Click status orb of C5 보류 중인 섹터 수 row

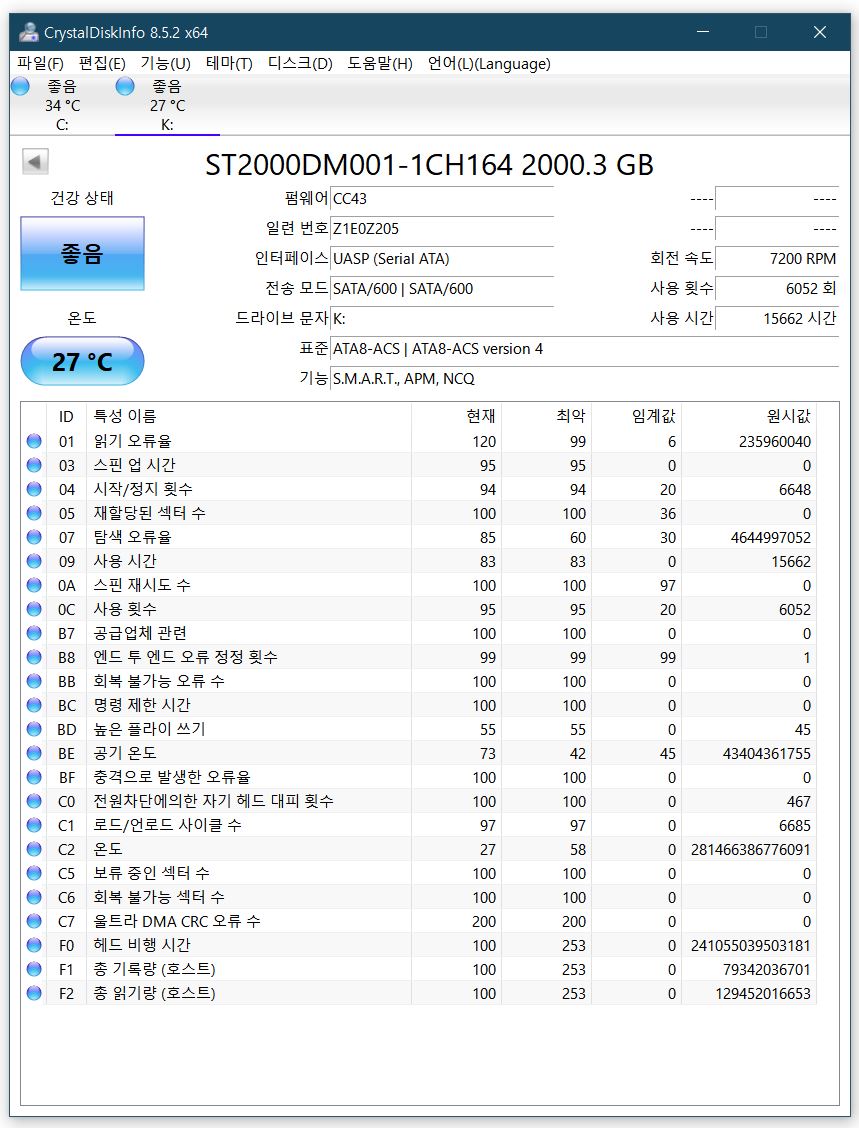[x=34, y=873]
